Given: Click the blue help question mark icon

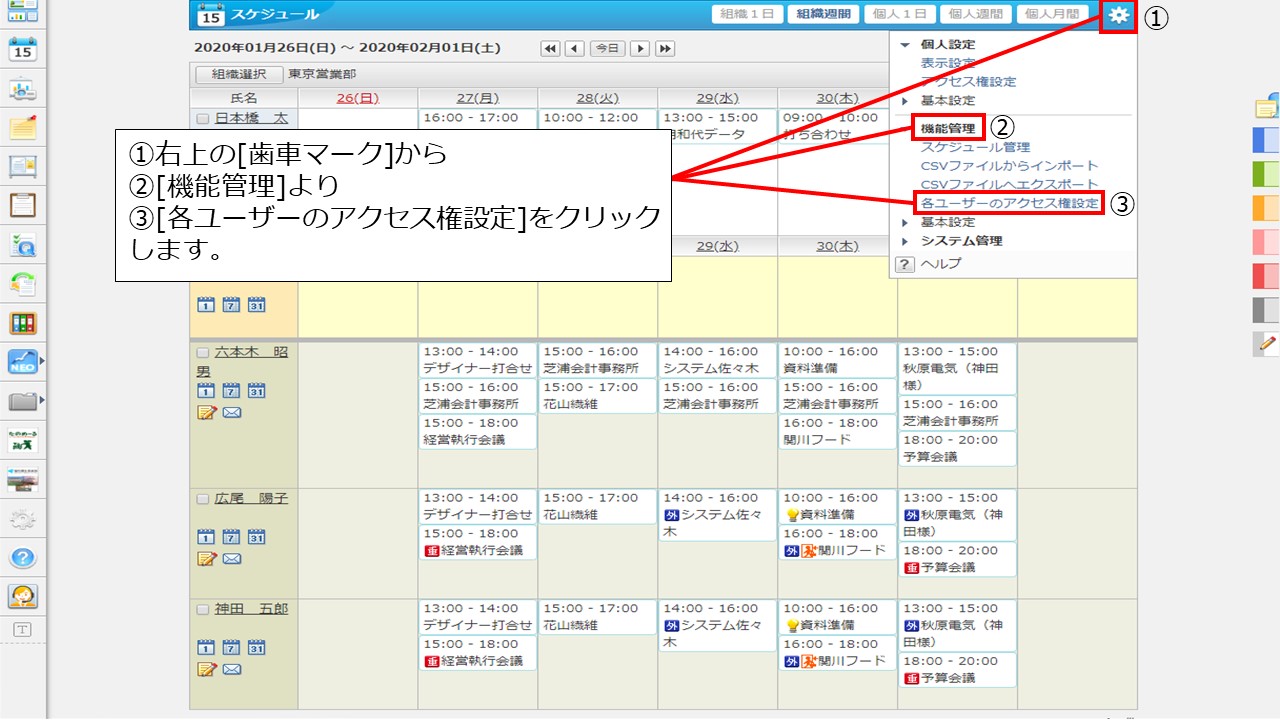Looking at the screenshot, I should (x=22, y=558).
